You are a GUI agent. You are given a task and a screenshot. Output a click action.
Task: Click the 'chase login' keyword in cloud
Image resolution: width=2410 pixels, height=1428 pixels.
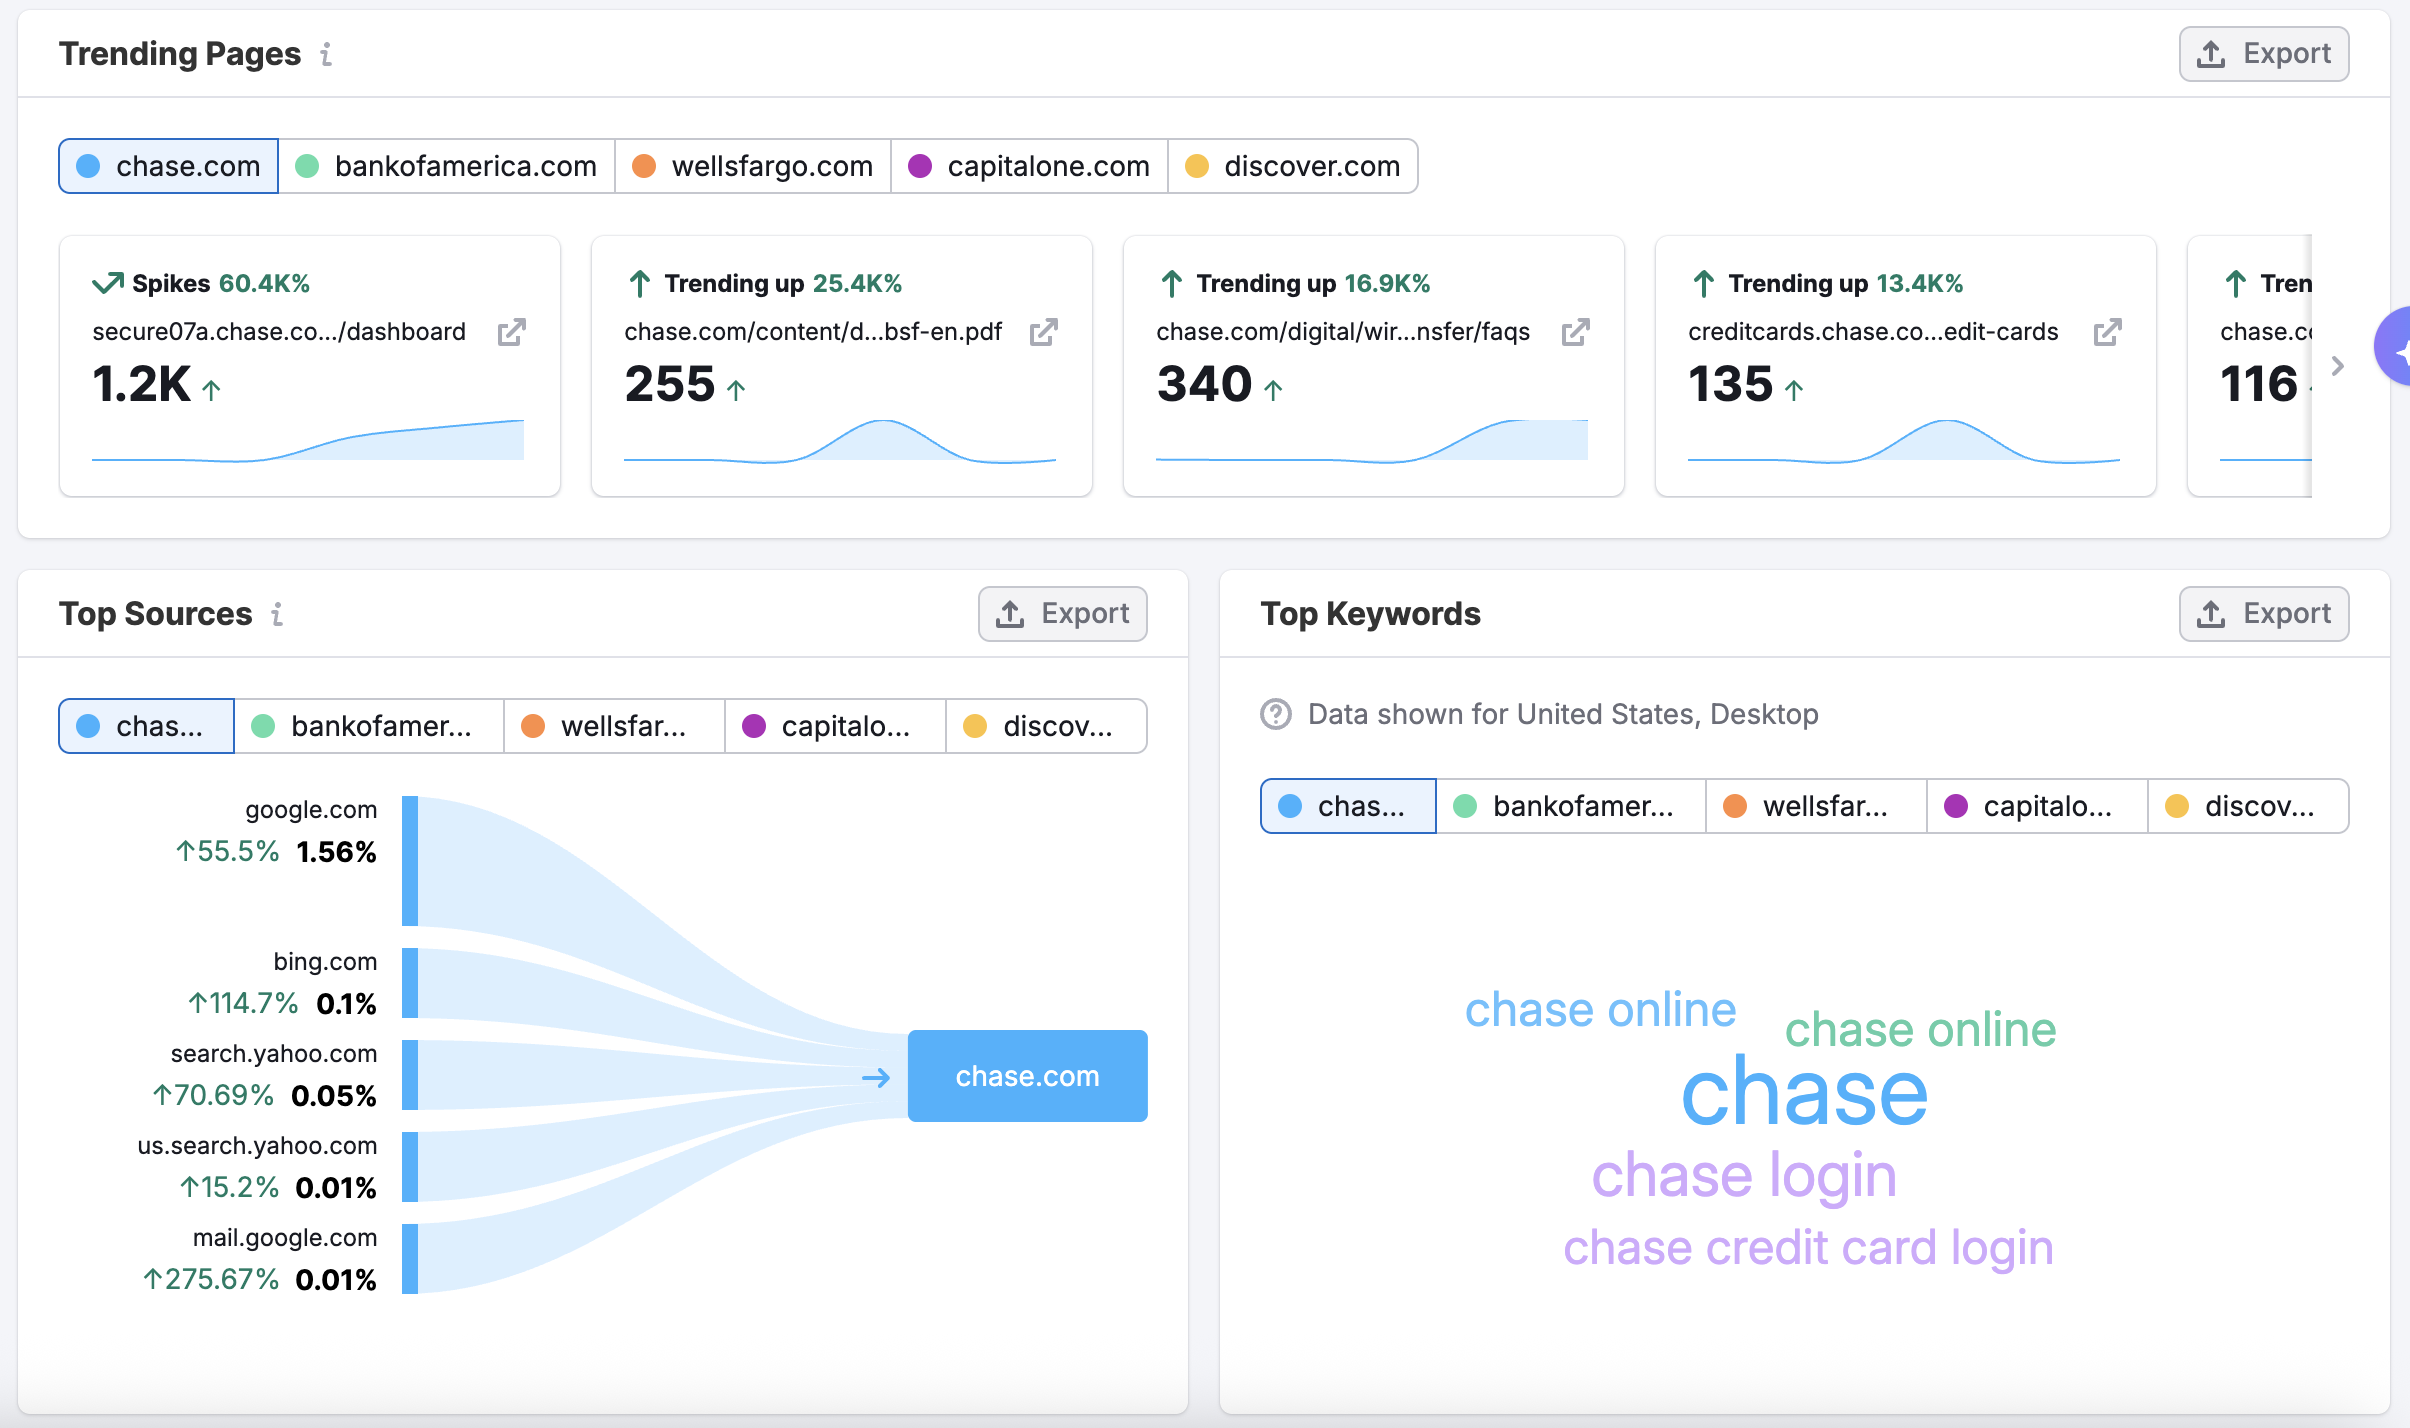point(1743,1175)
